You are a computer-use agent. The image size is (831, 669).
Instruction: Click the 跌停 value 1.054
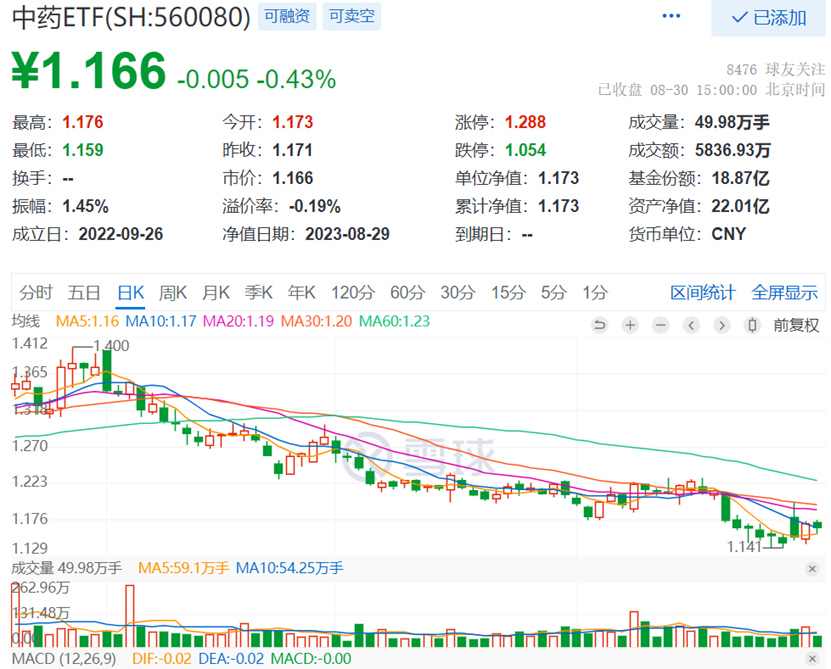click(525, 150)
